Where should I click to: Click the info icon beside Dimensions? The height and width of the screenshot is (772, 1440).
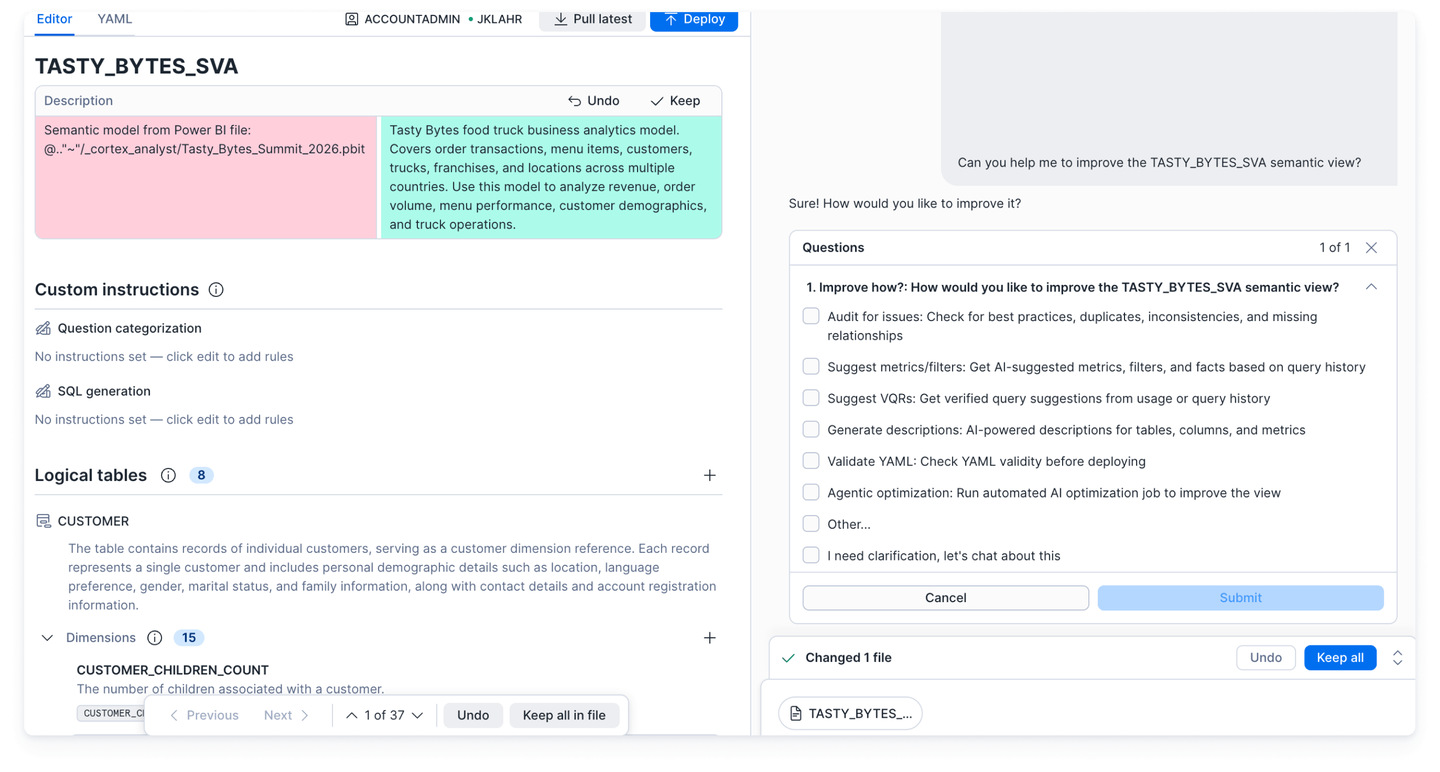pyautogui.click(x=154, y=638)
